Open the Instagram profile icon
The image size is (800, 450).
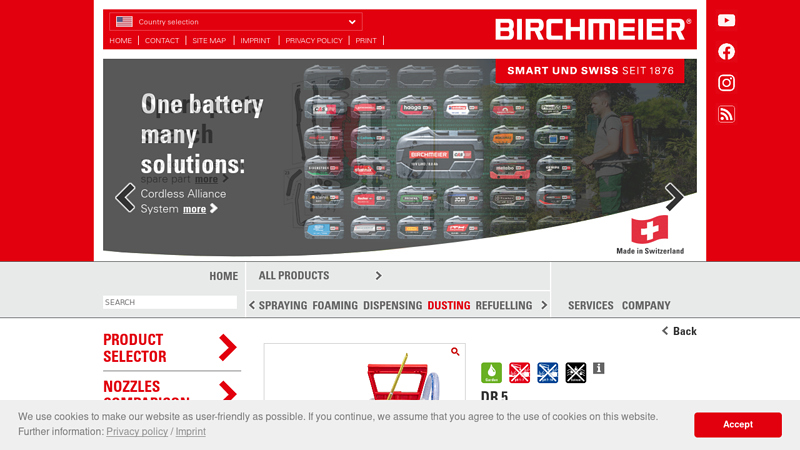[726, 83]
